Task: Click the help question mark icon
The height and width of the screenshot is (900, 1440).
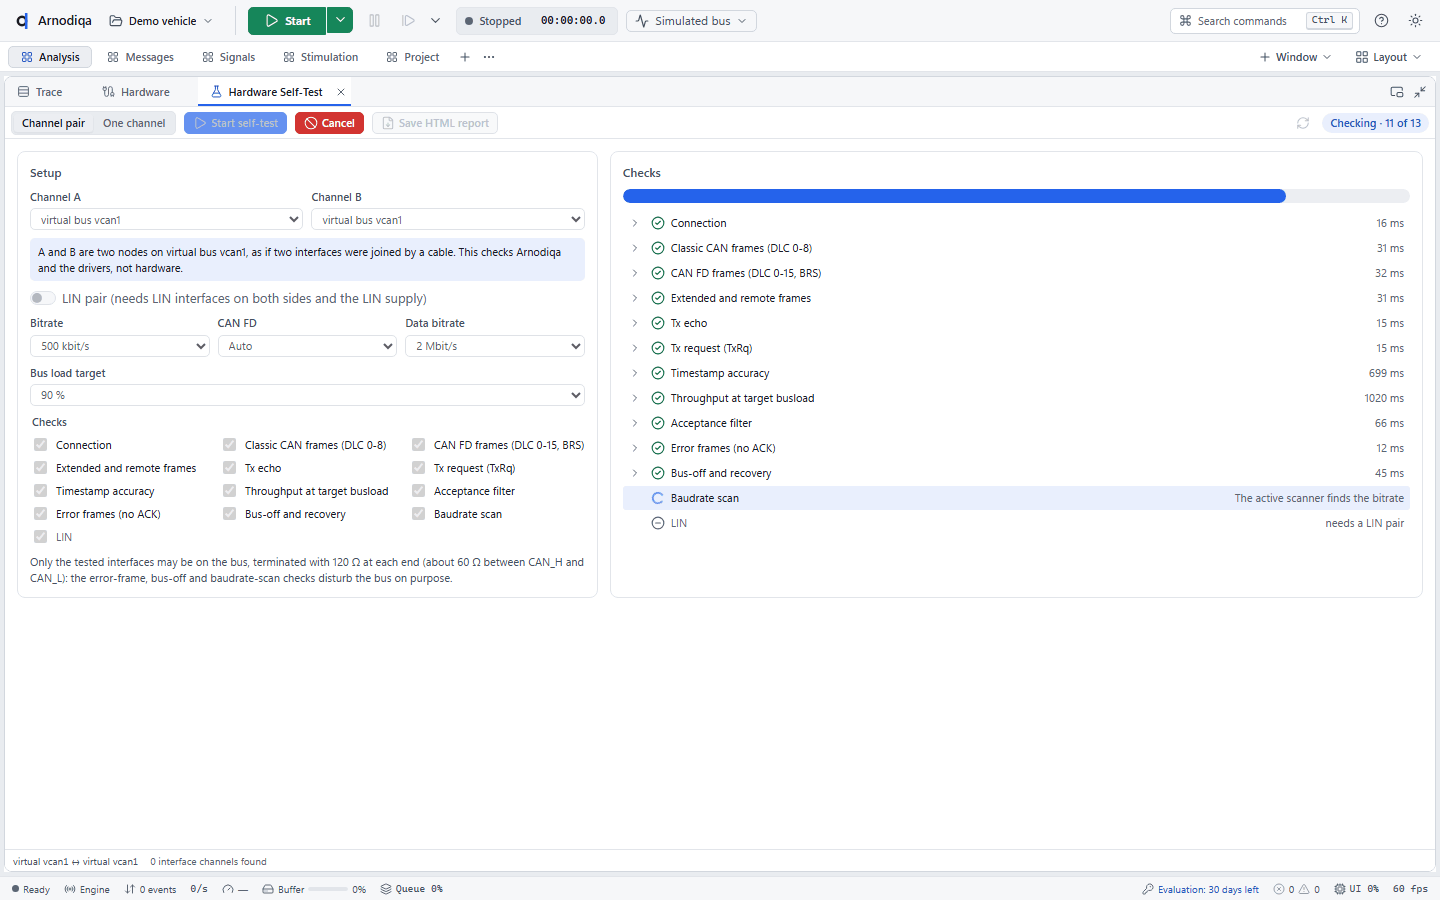Action: [x=1381, y=21]
